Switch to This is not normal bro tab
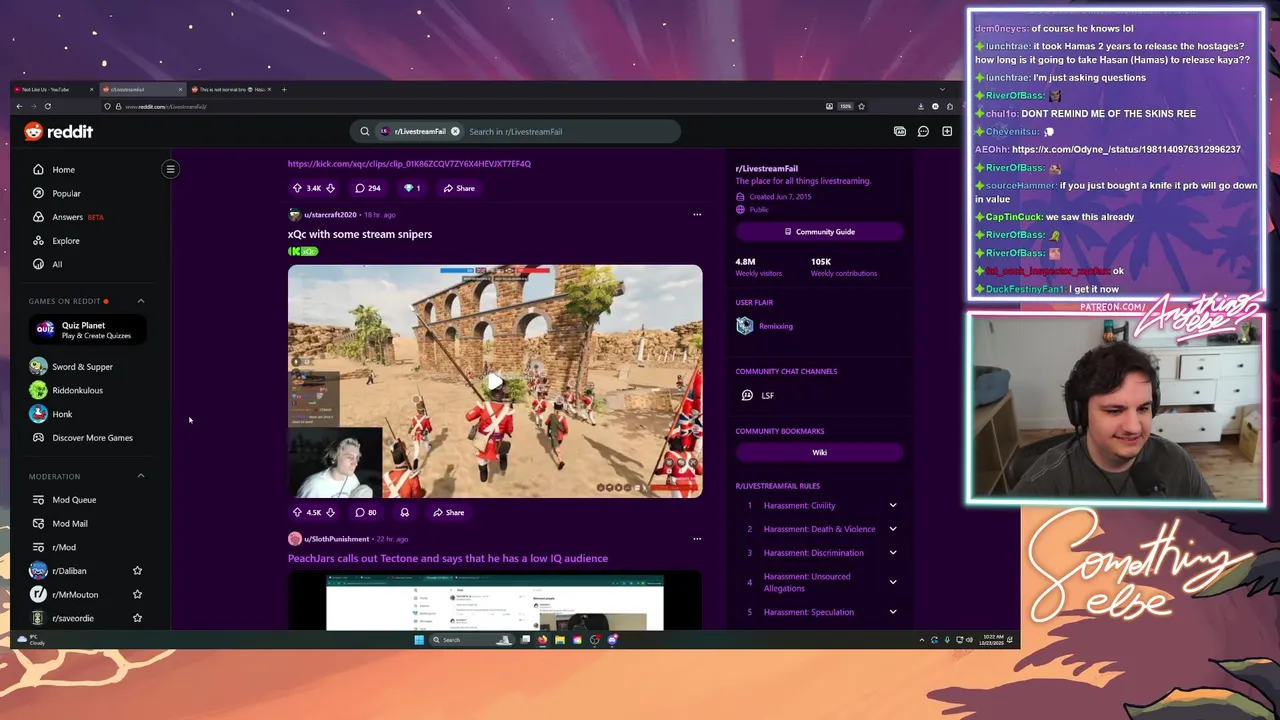The height and width of the screenshot is (720, 1280). tap(230, 90)
